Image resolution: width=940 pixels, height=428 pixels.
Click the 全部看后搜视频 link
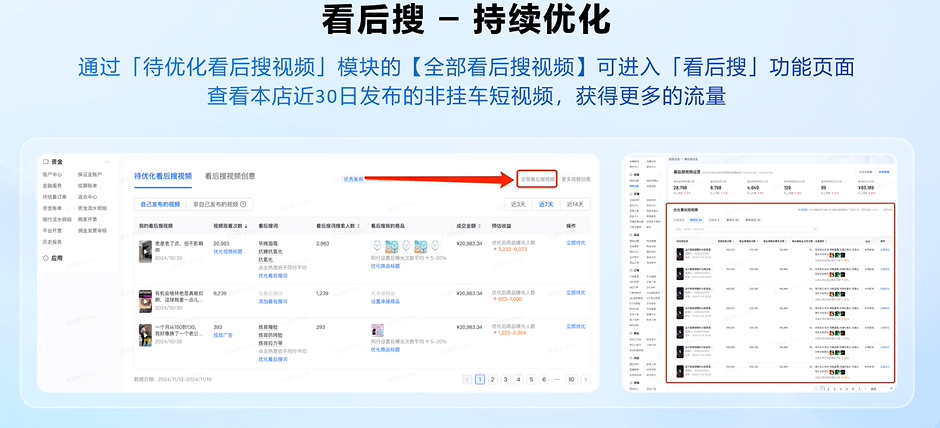pyautogui.click(x=536, y=179)
